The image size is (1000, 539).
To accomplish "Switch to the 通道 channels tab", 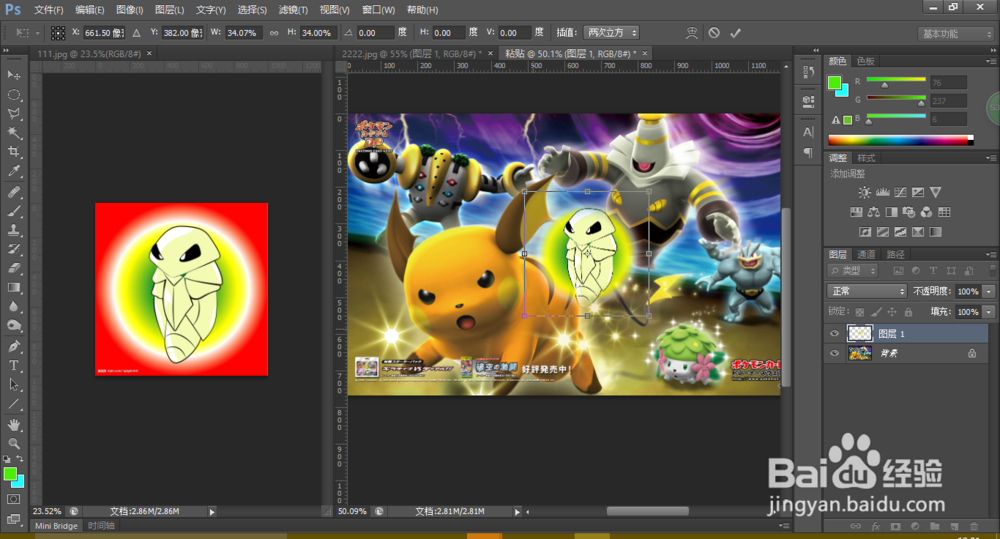I will (x=866, y=255).
